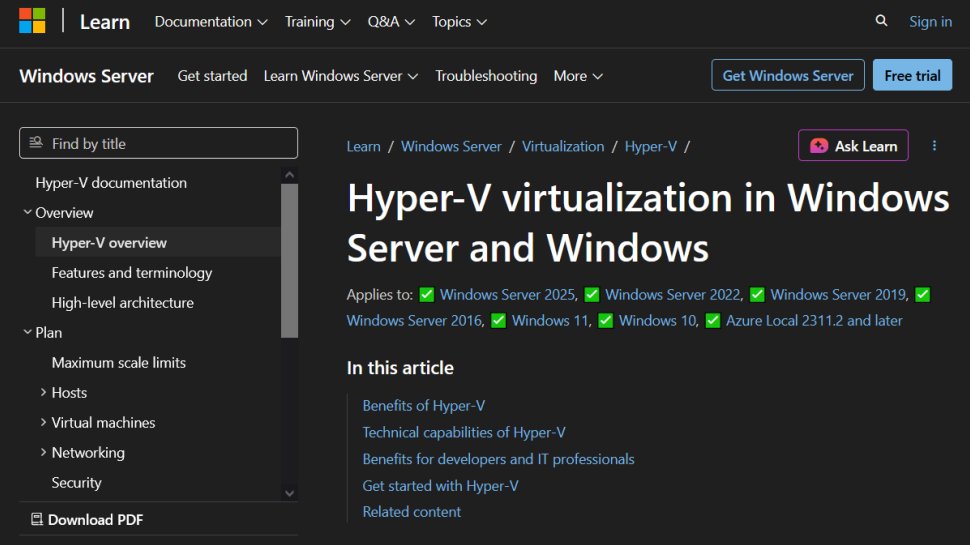Screen dimensions: 970x545
Task: Open High-level architecture page
Action: pyautogui.click(x=122, y=303)
